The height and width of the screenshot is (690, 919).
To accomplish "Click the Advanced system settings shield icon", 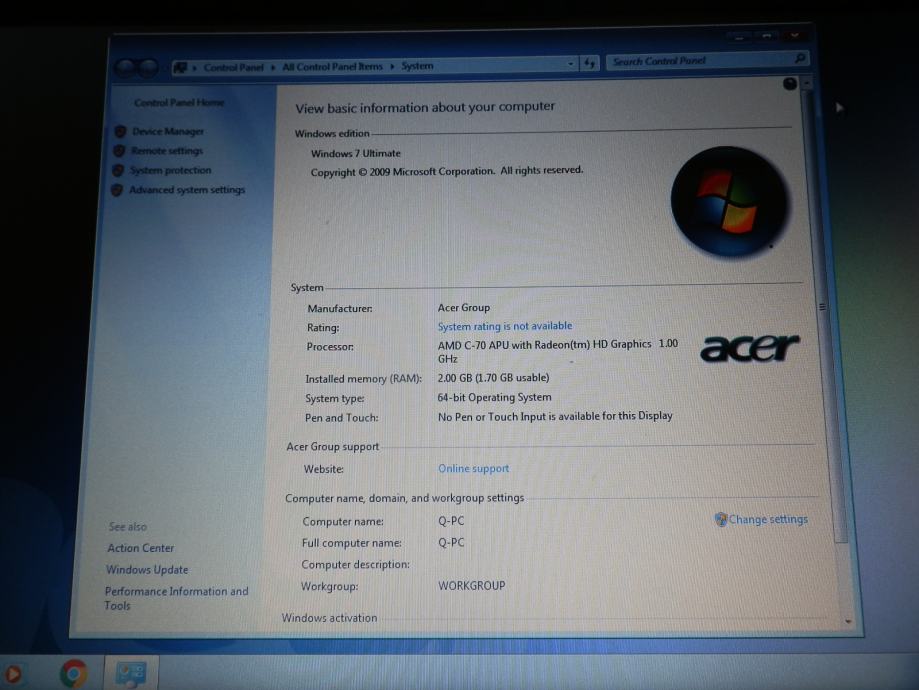I will tap(117, 190).
